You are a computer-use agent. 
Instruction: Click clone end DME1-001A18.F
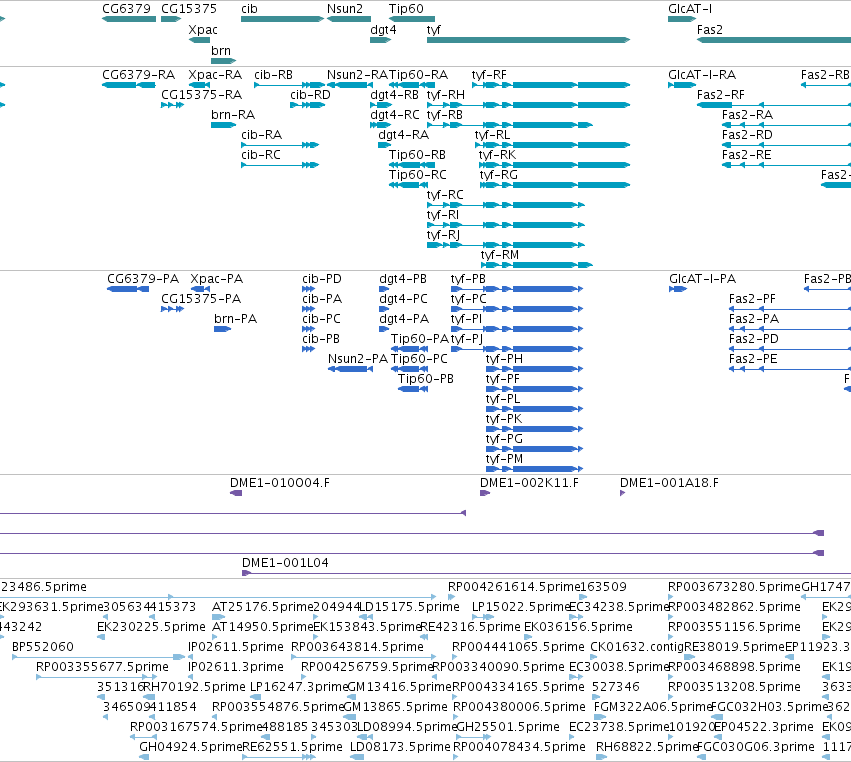(x=669, y=483)
